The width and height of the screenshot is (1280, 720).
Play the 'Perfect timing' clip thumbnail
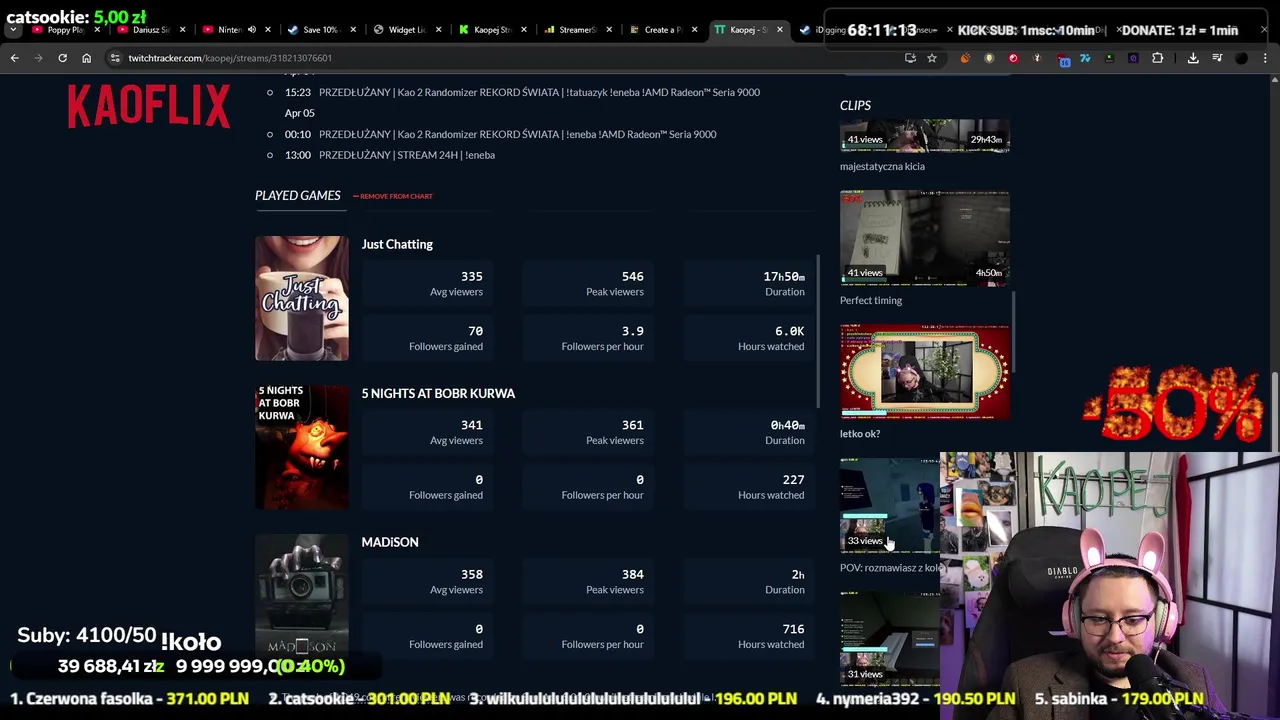(x=925, y=238)
